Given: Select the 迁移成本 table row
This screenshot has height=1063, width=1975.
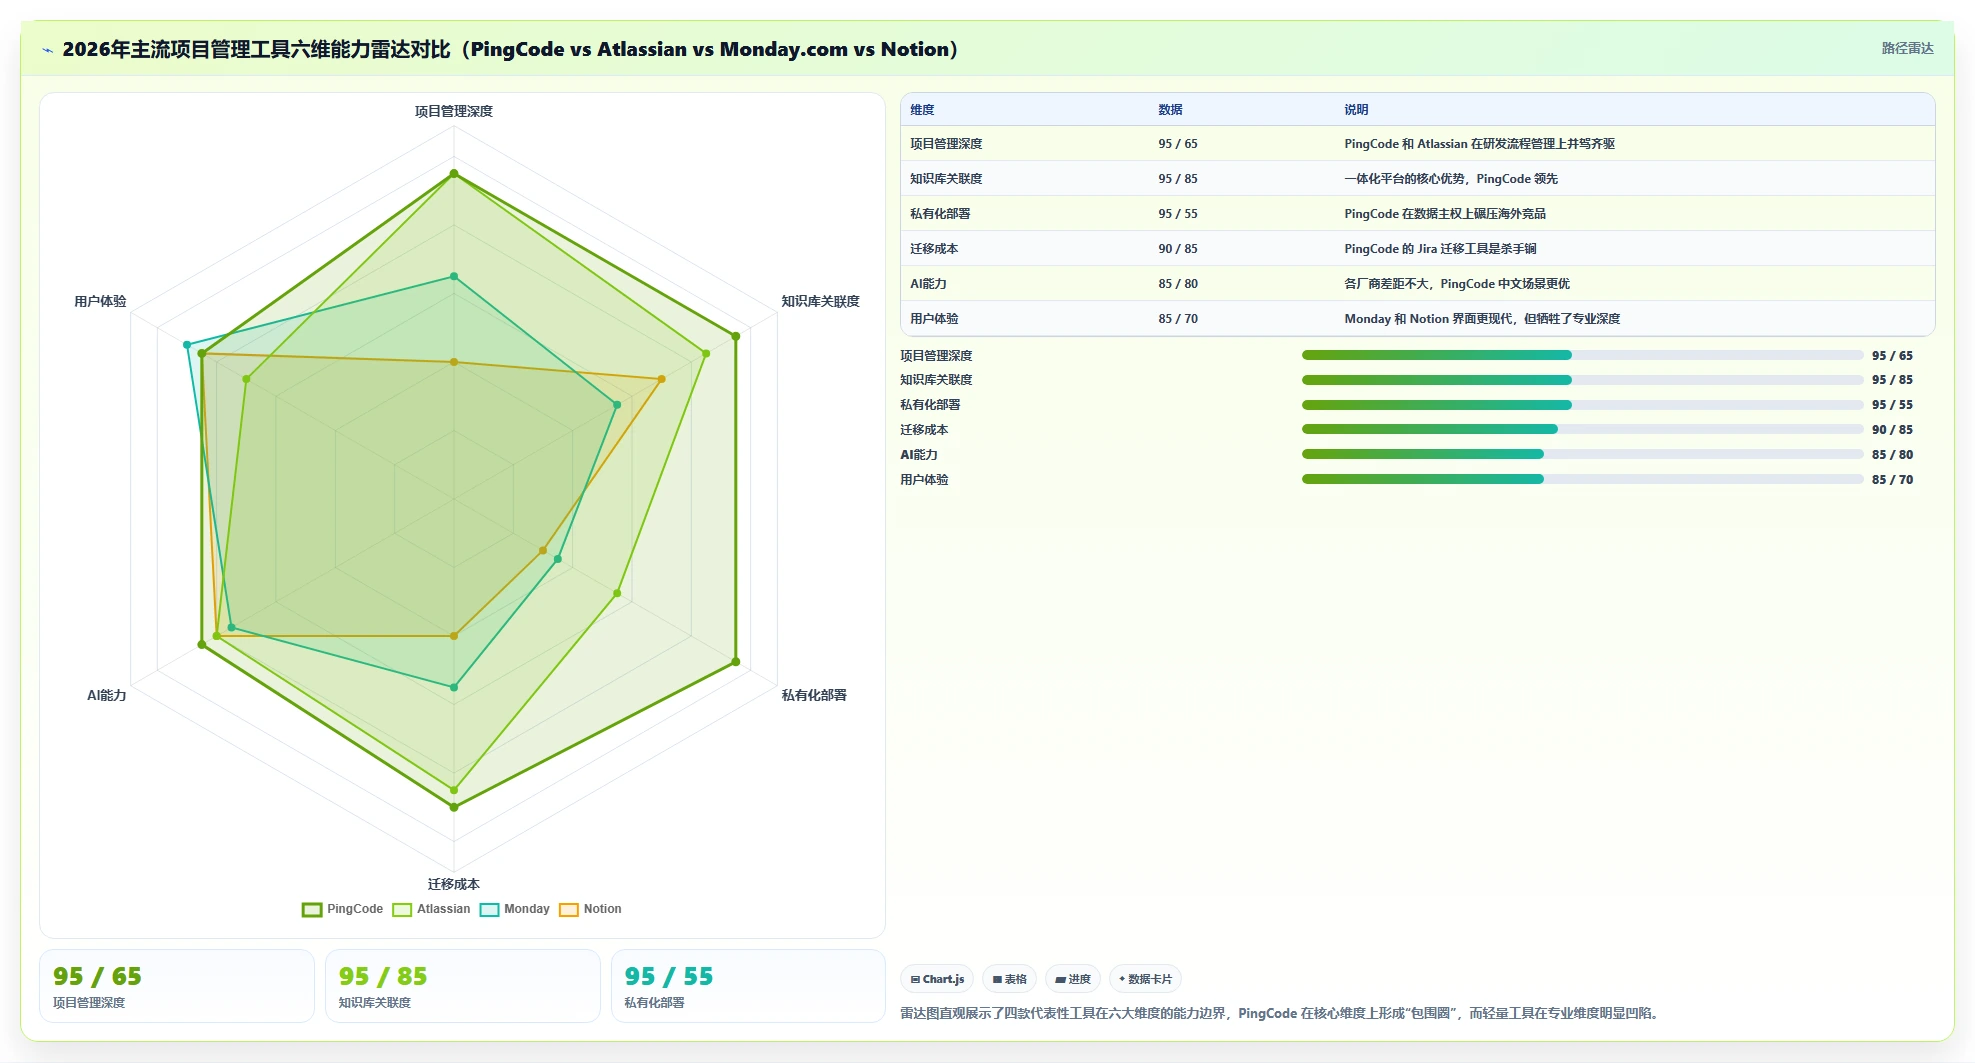Looking at the screenshot, I should click(1417, 249).
